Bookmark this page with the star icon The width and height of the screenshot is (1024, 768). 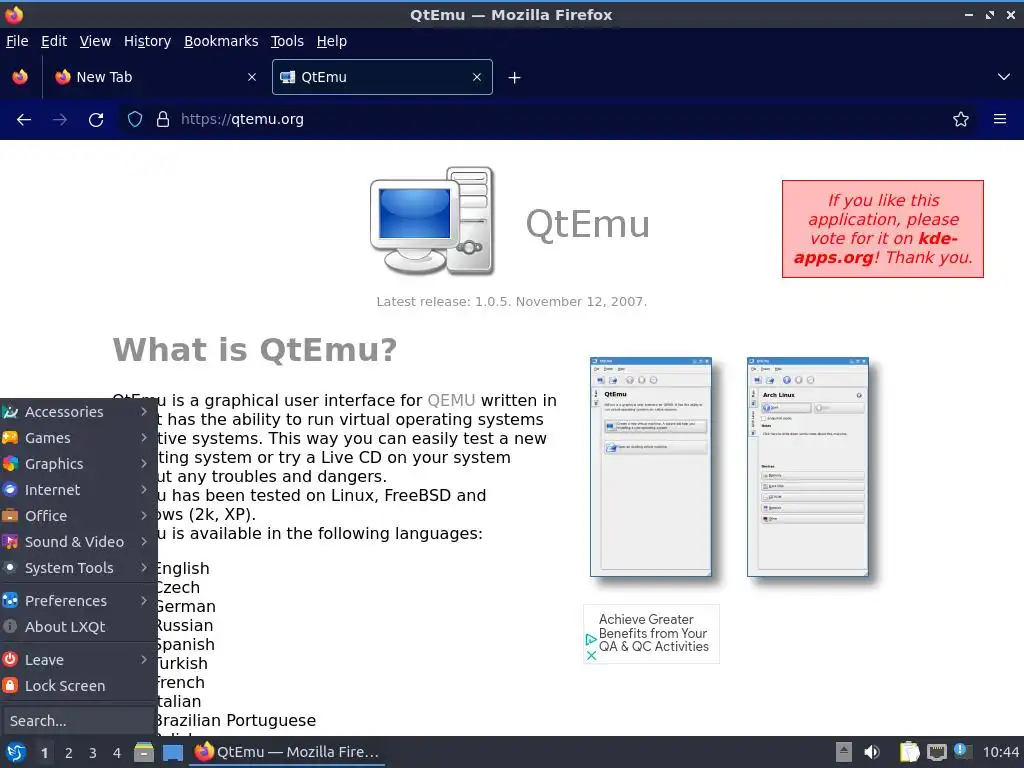coord(961,120)
